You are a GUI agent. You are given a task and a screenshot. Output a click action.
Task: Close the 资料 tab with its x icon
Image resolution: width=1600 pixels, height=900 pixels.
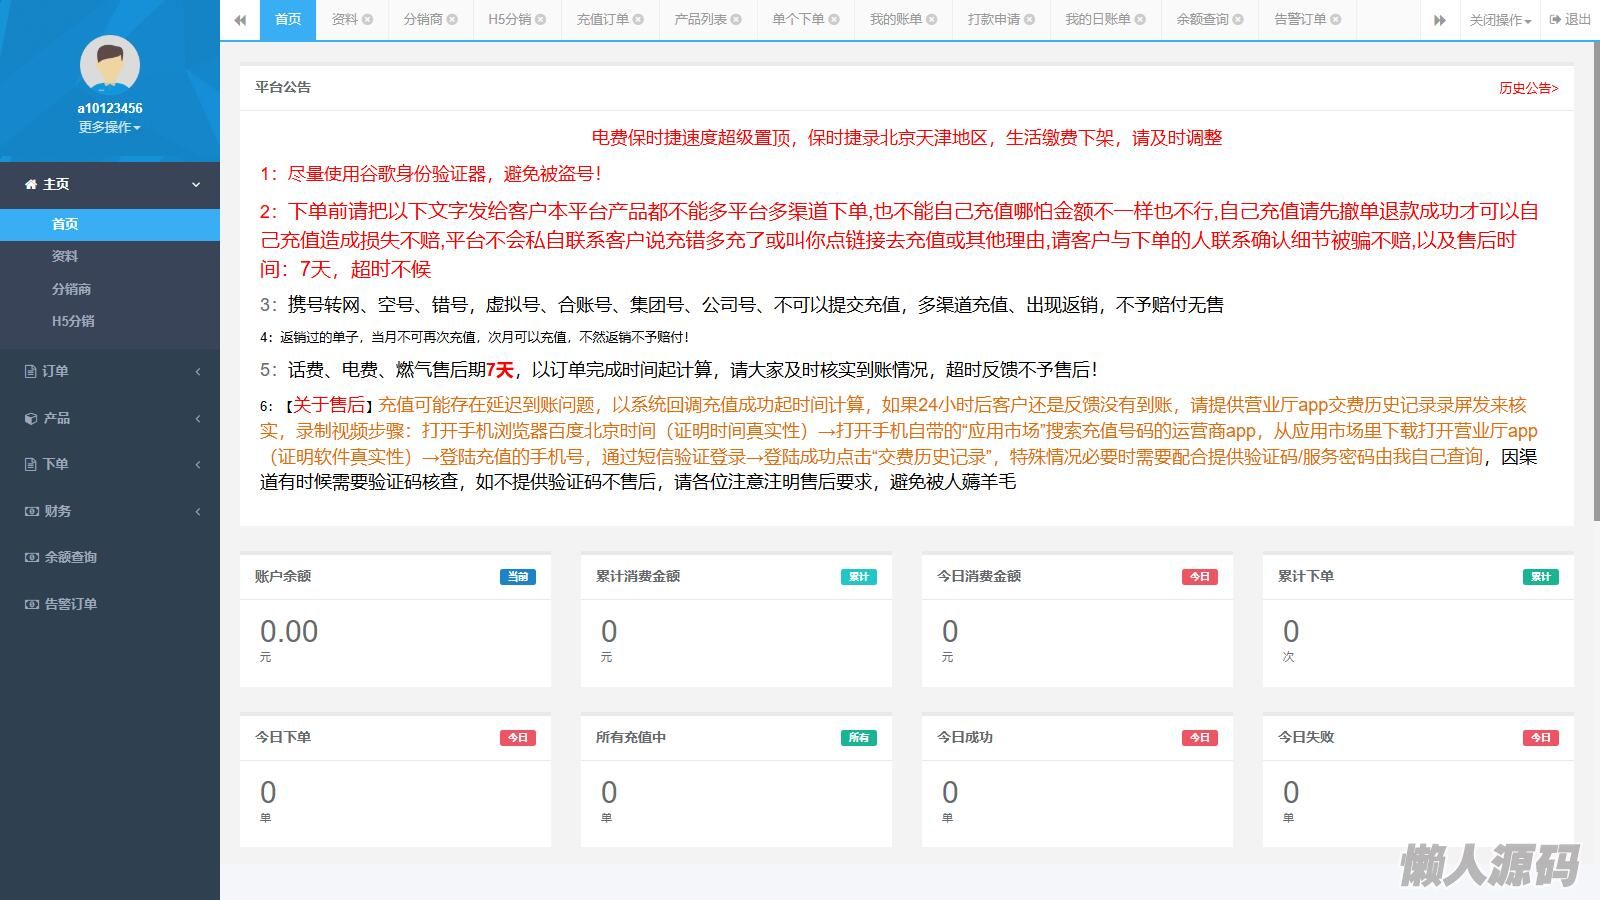coord(368,19)
